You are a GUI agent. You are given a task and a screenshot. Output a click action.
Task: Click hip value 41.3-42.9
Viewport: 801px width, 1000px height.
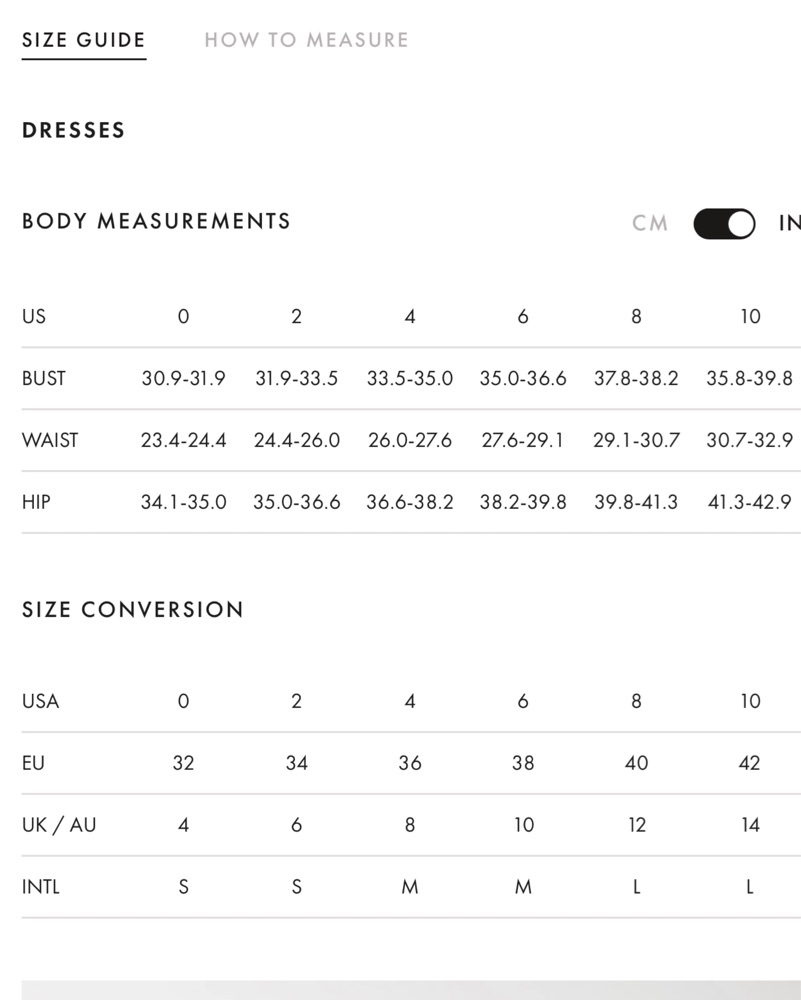750,502
